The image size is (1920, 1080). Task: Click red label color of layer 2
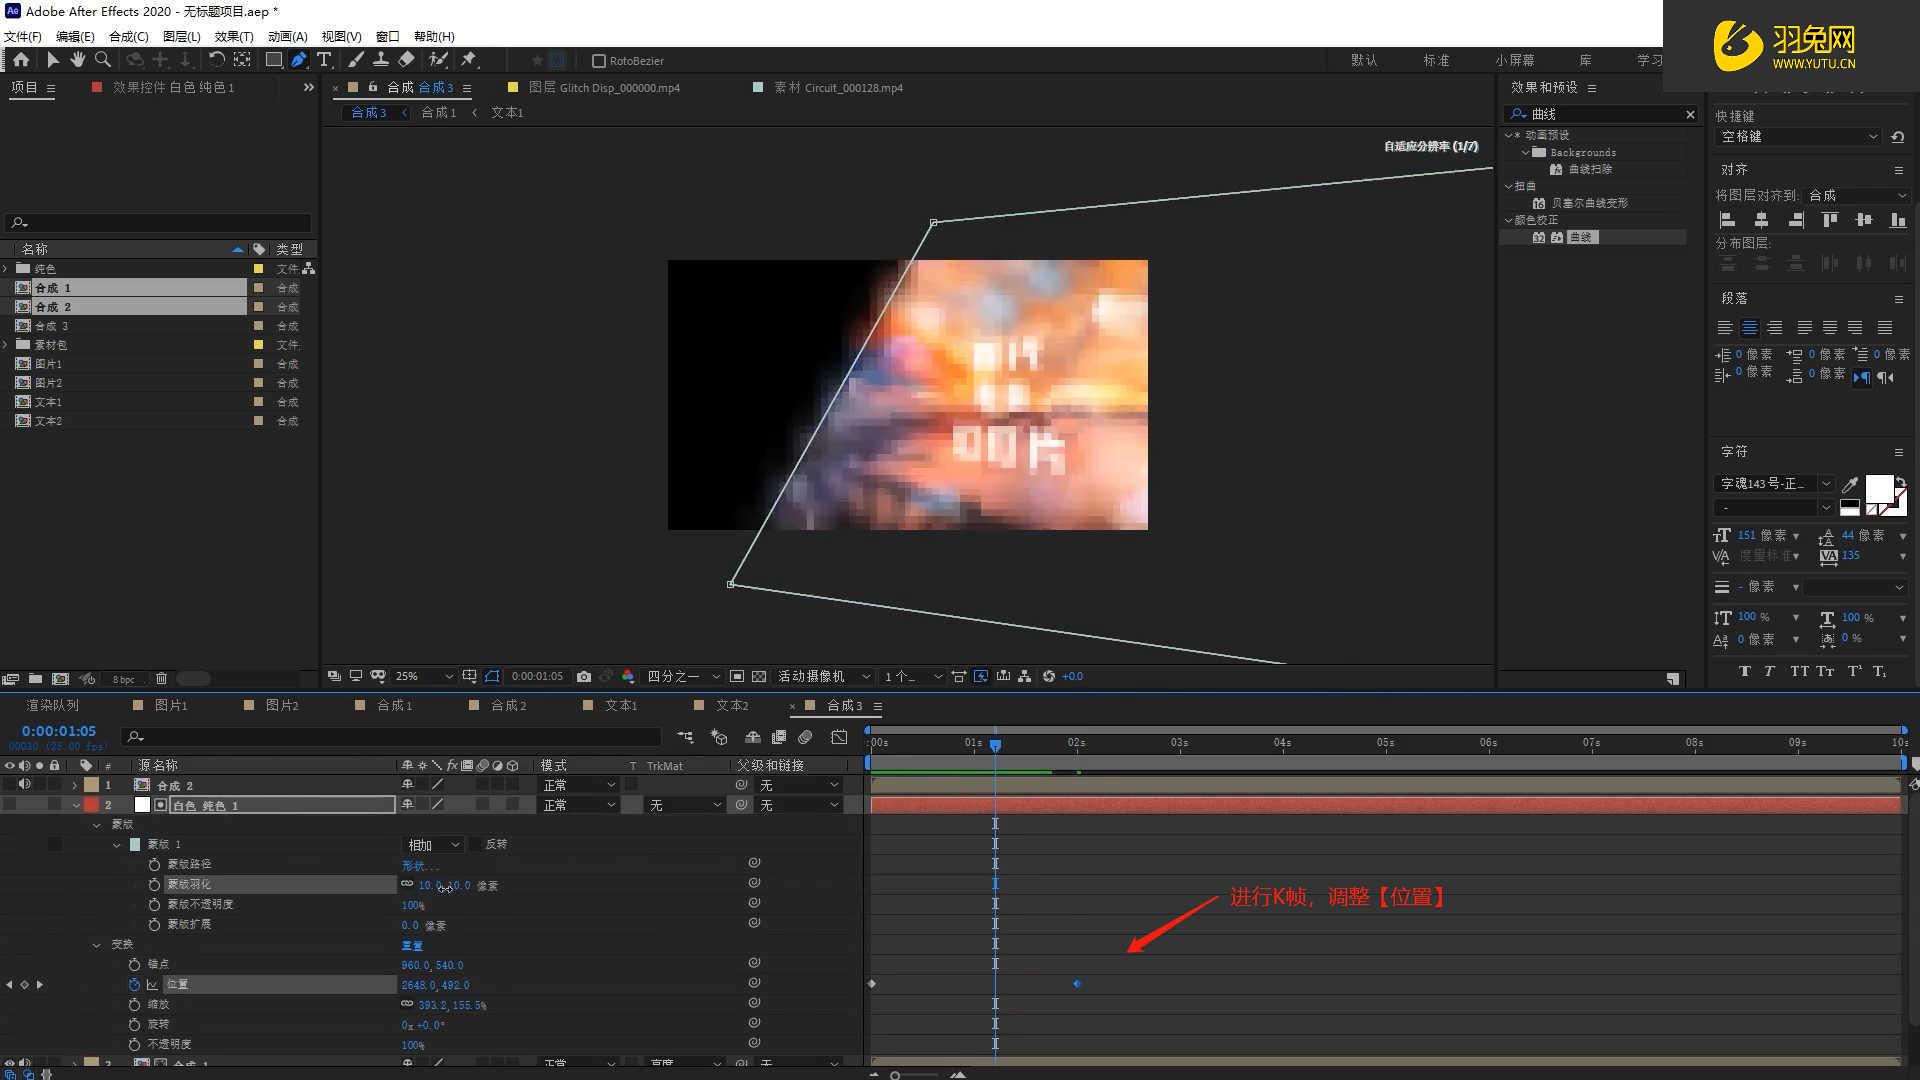point(91,805)
